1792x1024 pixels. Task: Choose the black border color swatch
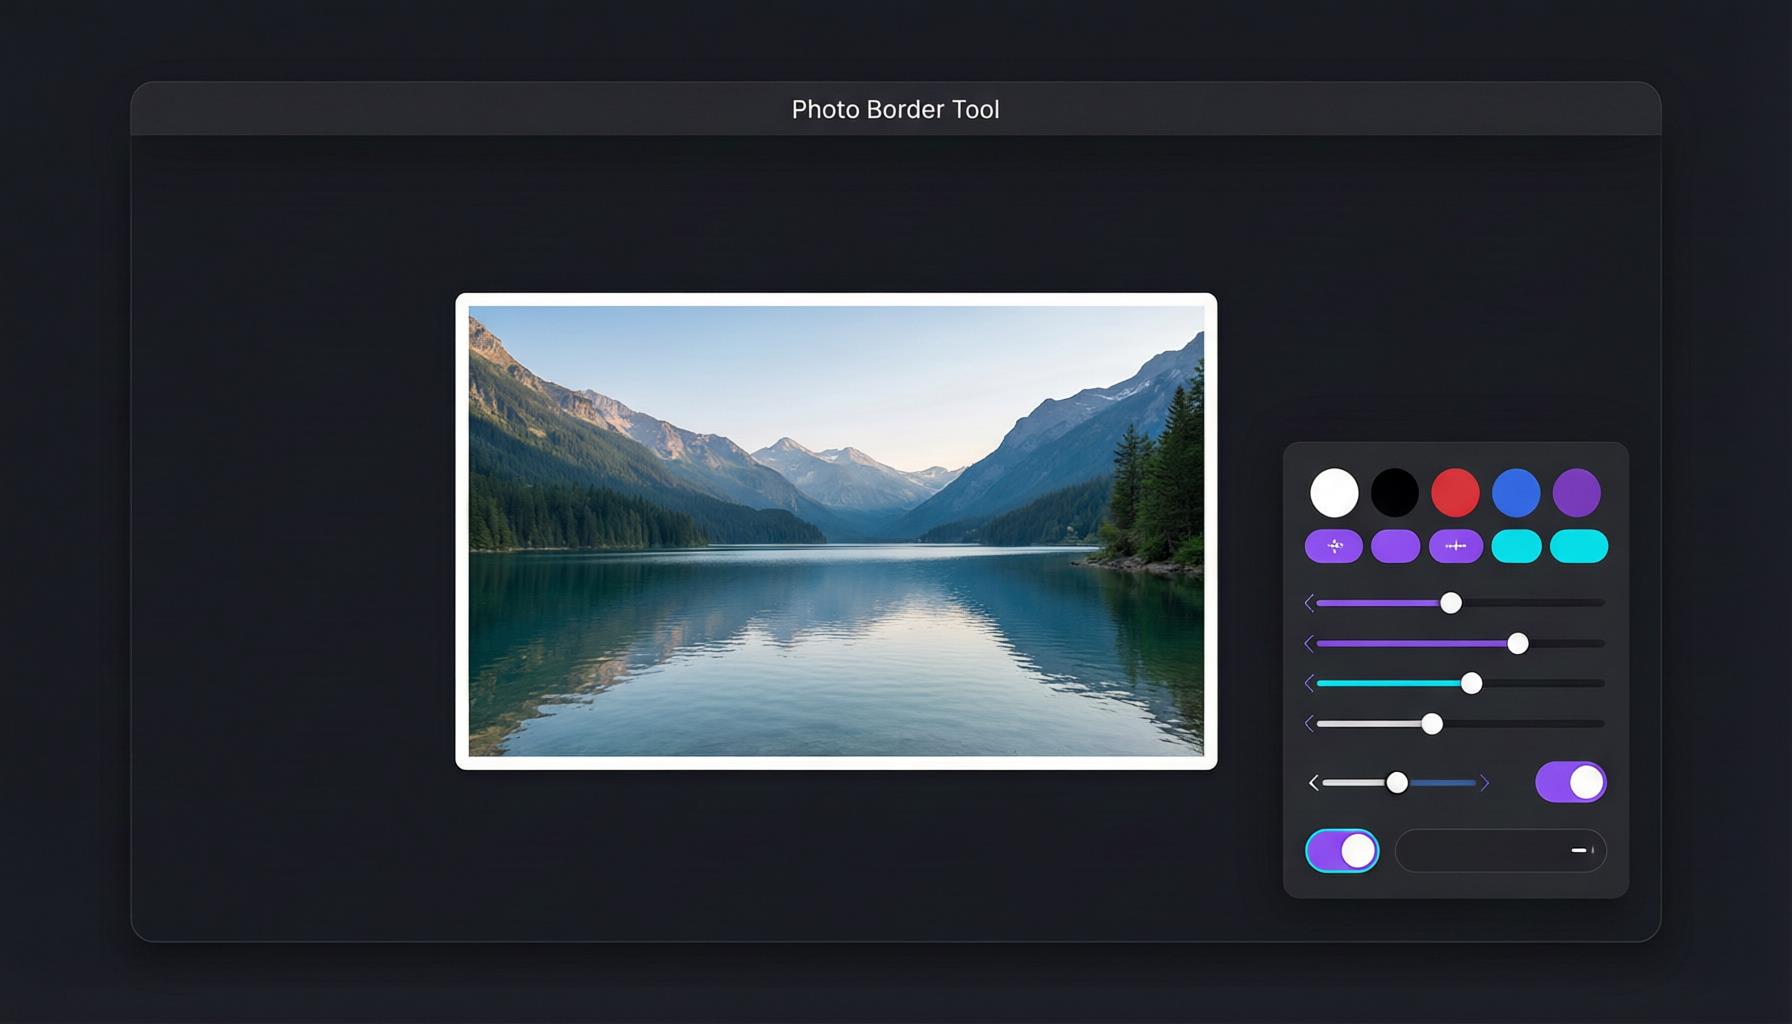pyautogui.click(x=1395, y=493)
